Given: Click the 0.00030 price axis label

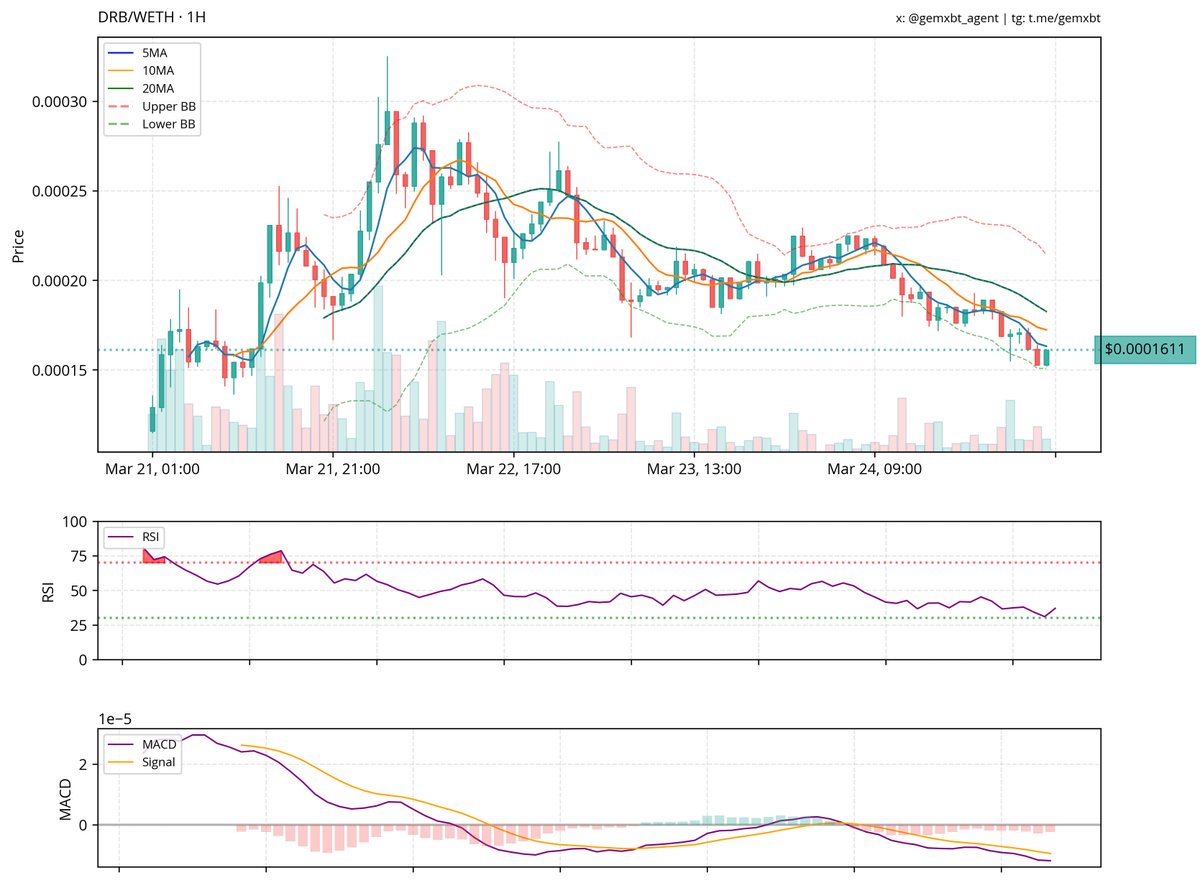Looking at the screenshot, I should (59, 102).
